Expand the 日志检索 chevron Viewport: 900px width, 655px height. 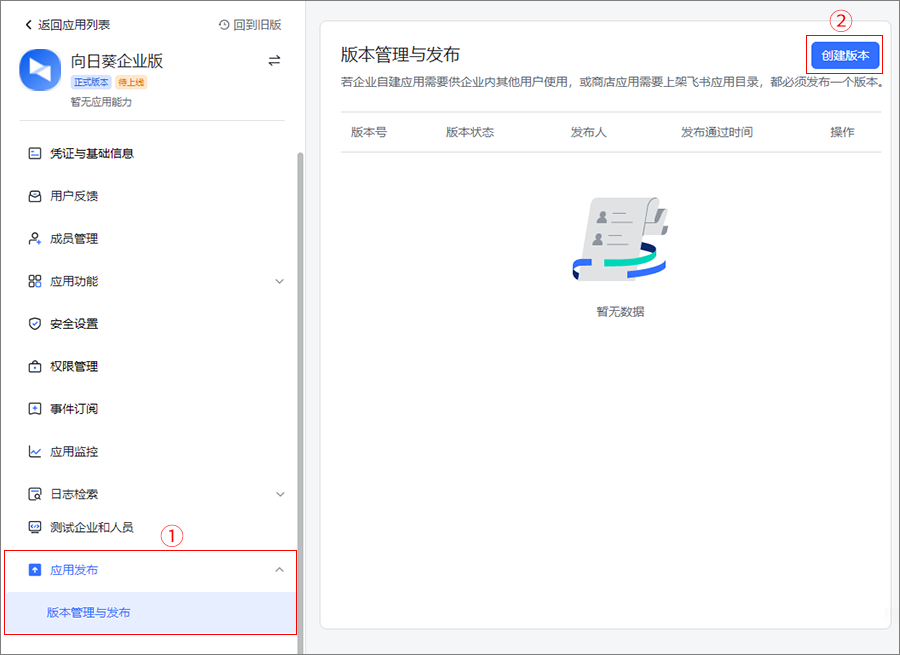pos(280,494)
